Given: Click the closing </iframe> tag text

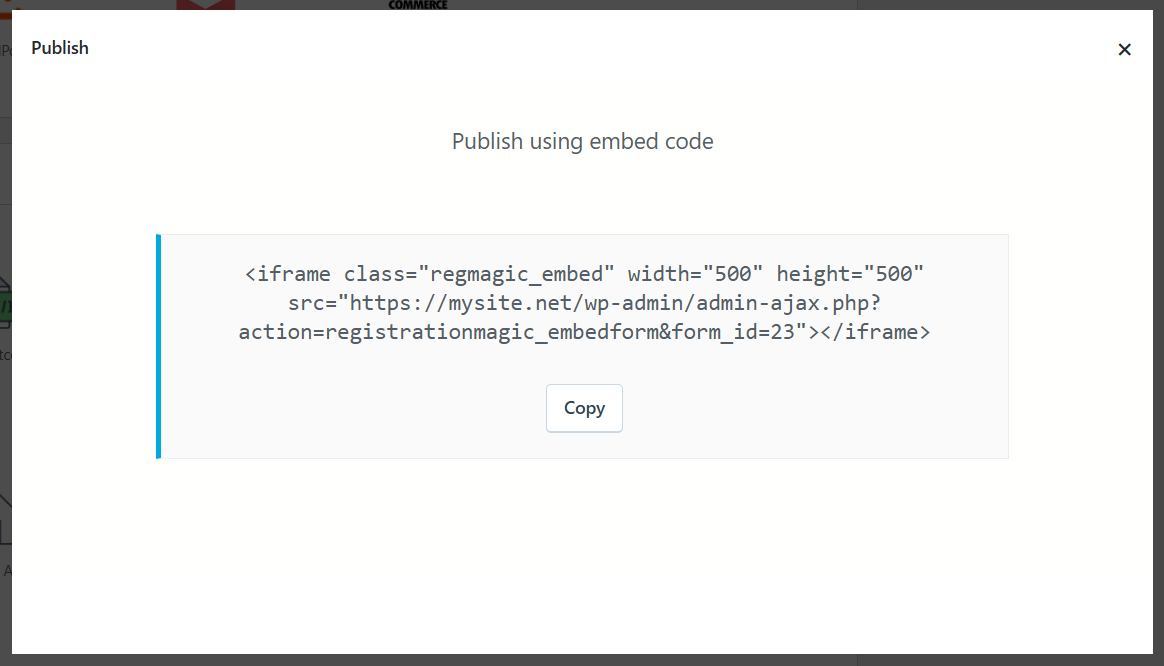Looking at the screenshot, I should 875,332.
